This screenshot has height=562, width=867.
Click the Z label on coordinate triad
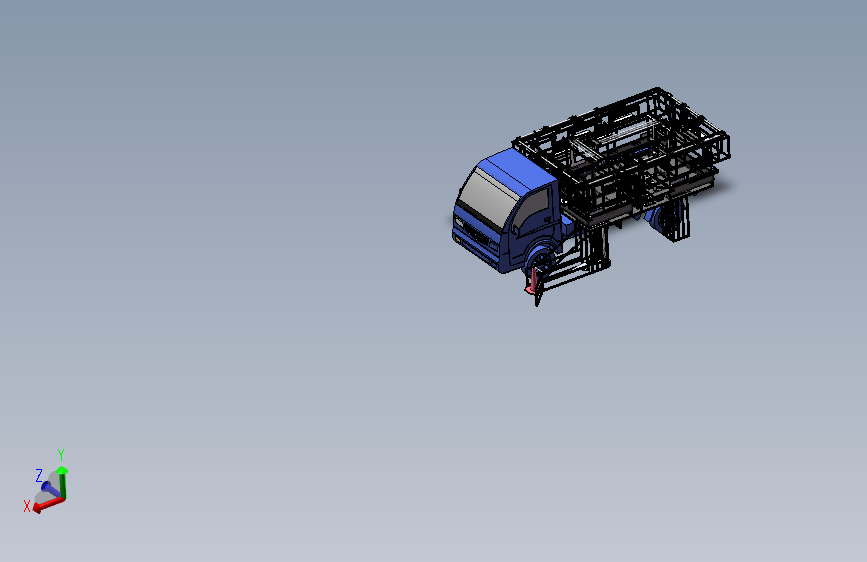point(39,475)
